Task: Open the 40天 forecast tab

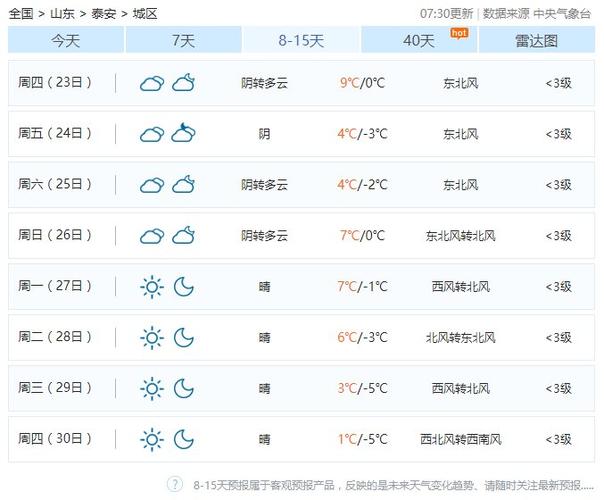Action: tap(419, 40)
